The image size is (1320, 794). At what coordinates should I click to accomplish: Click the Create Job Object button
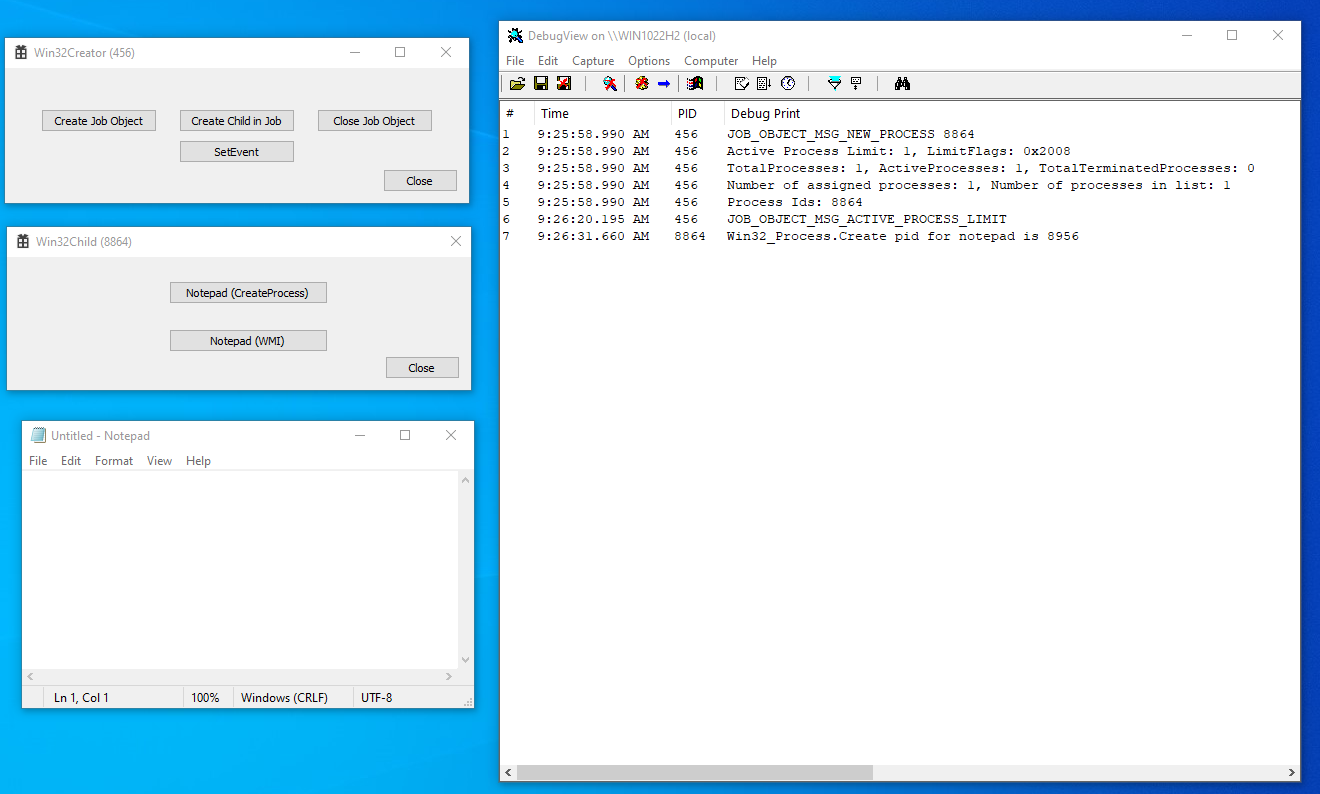[x=99, y=121]
